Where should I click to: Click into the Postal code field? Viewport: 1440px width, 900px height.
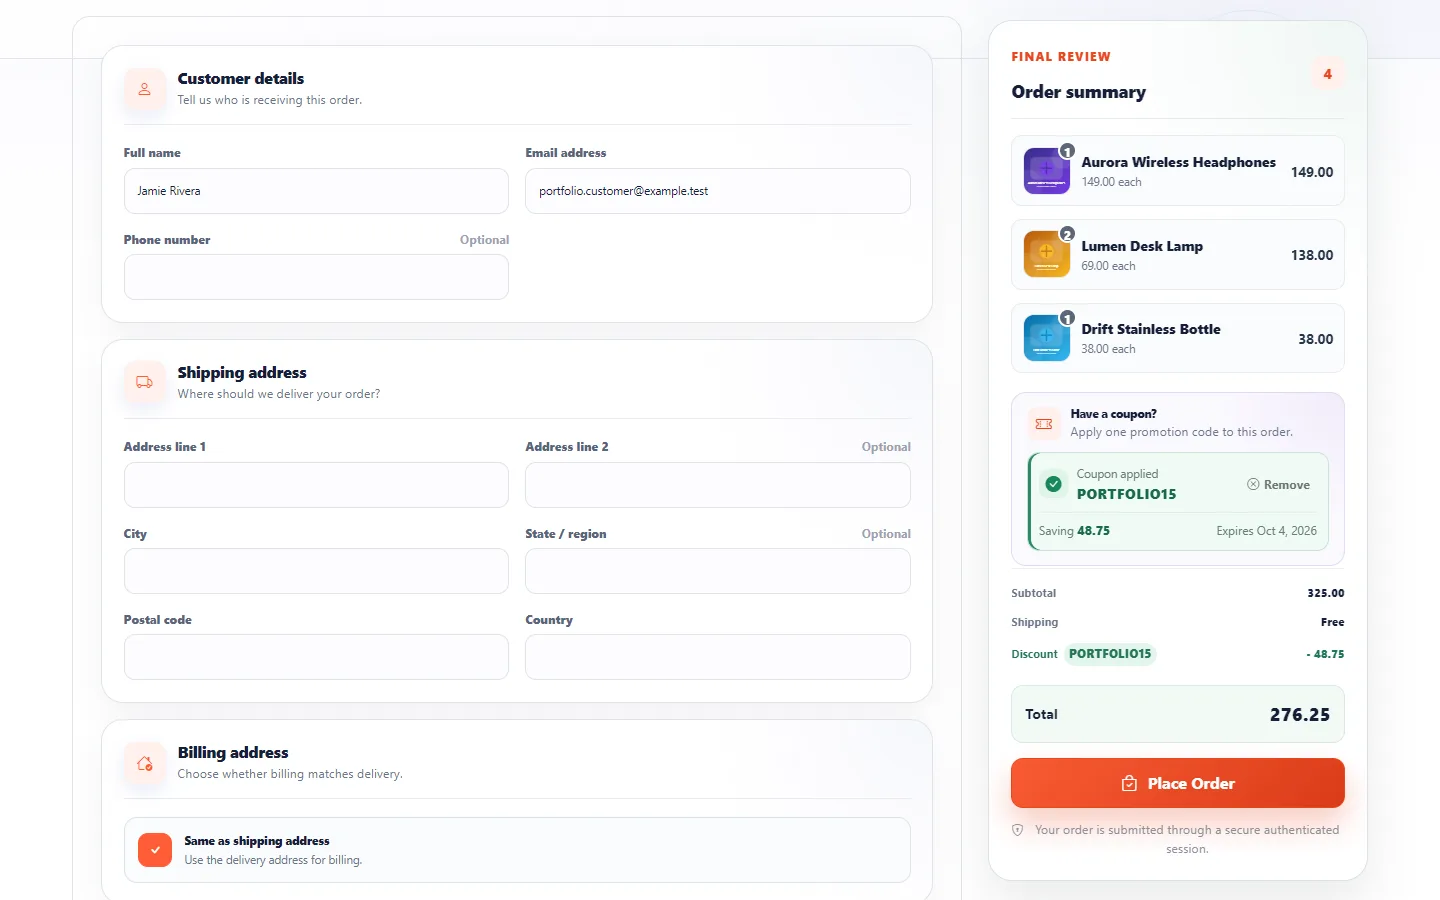click(316, 657)
